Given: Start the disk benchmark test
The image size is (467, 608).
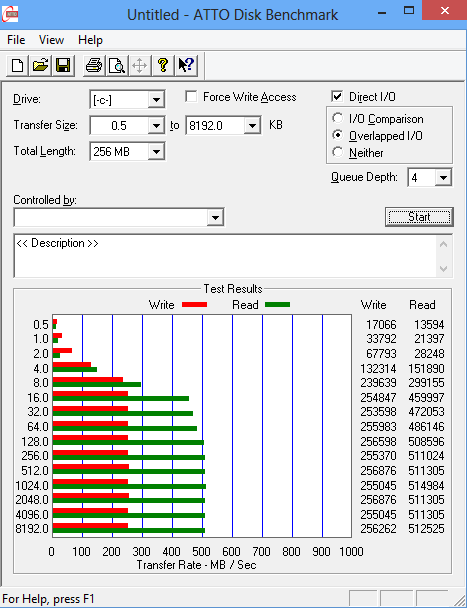Looking at the screenshot, I should (419, 216).
